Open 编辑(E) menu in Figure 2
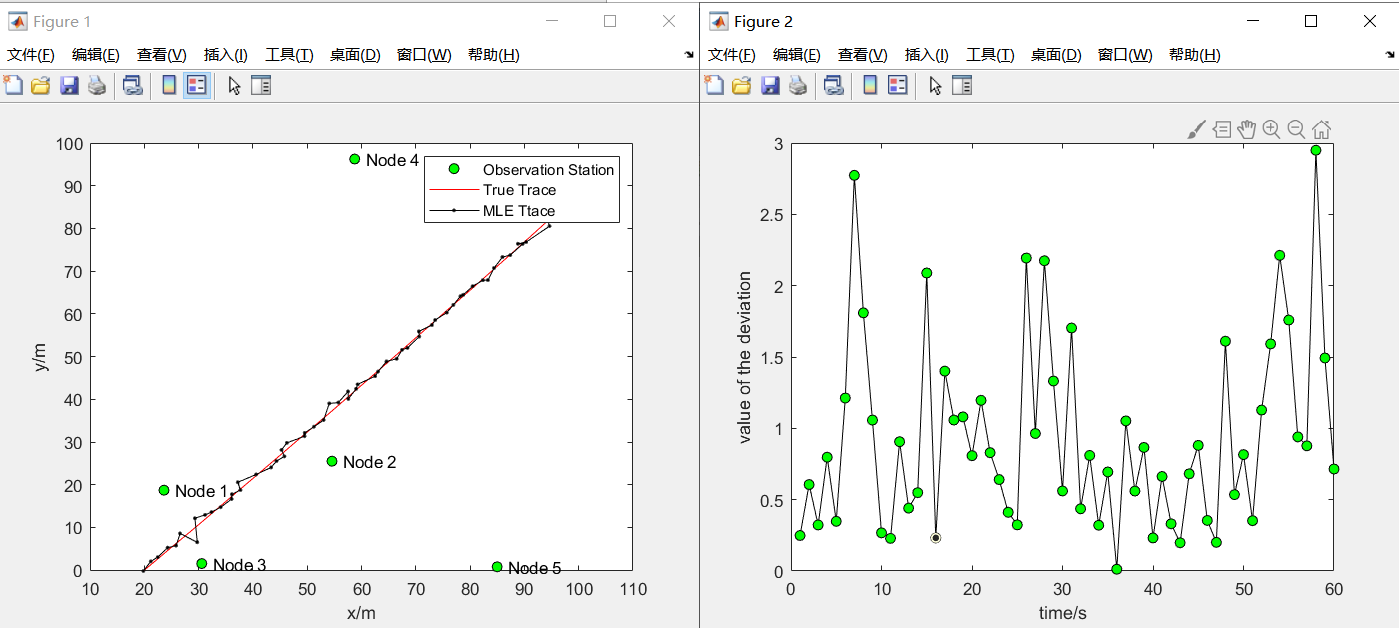This screenshot has height=628, width=1399. tap(797, 55)
